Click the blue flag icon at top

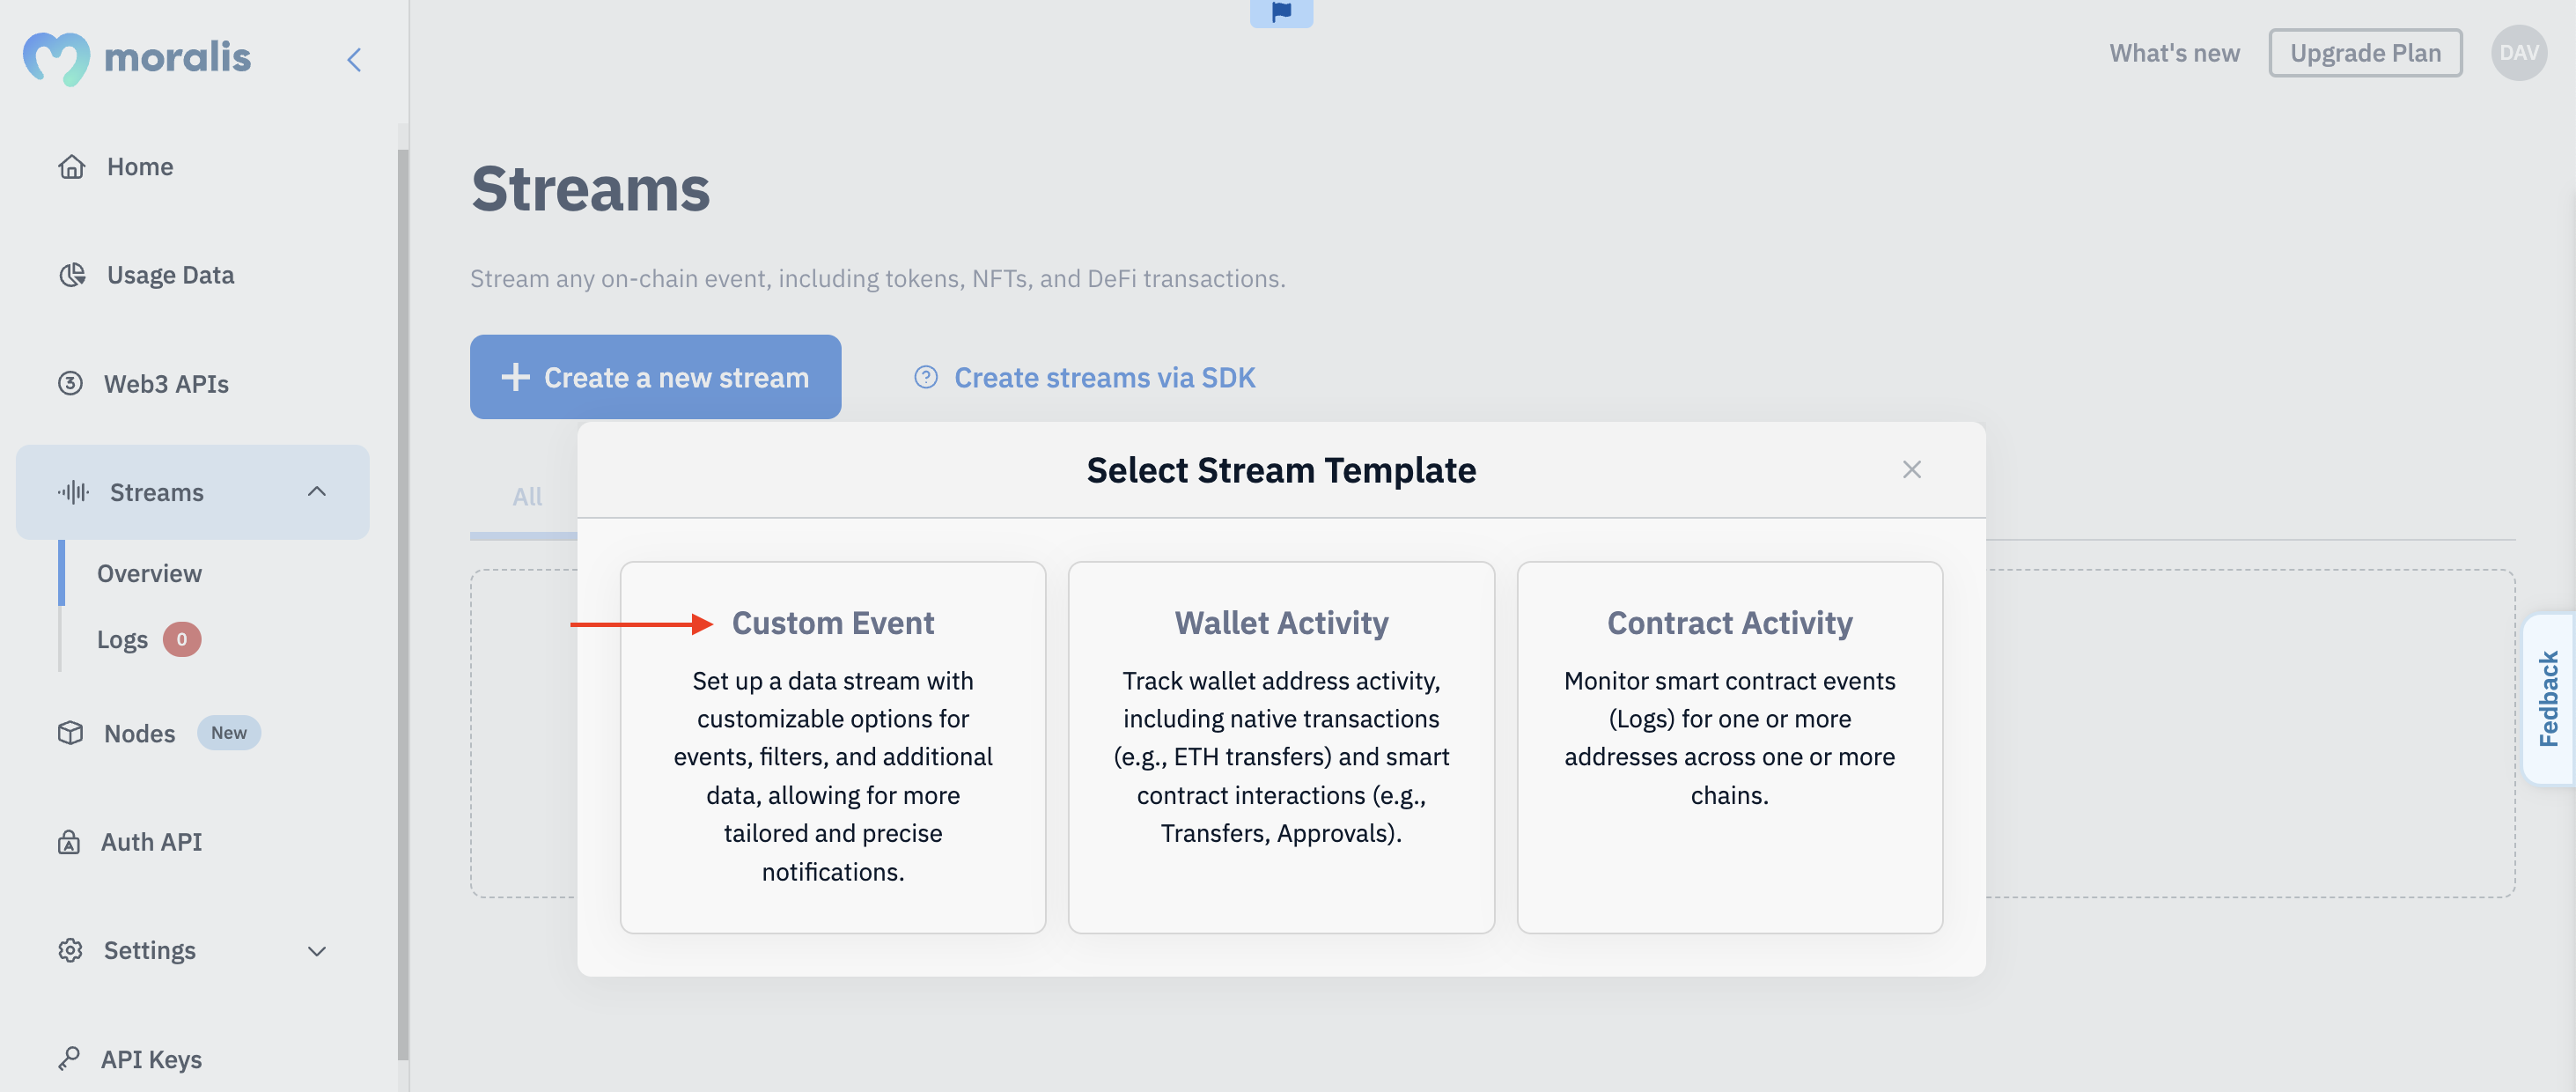click(1281, 12)
